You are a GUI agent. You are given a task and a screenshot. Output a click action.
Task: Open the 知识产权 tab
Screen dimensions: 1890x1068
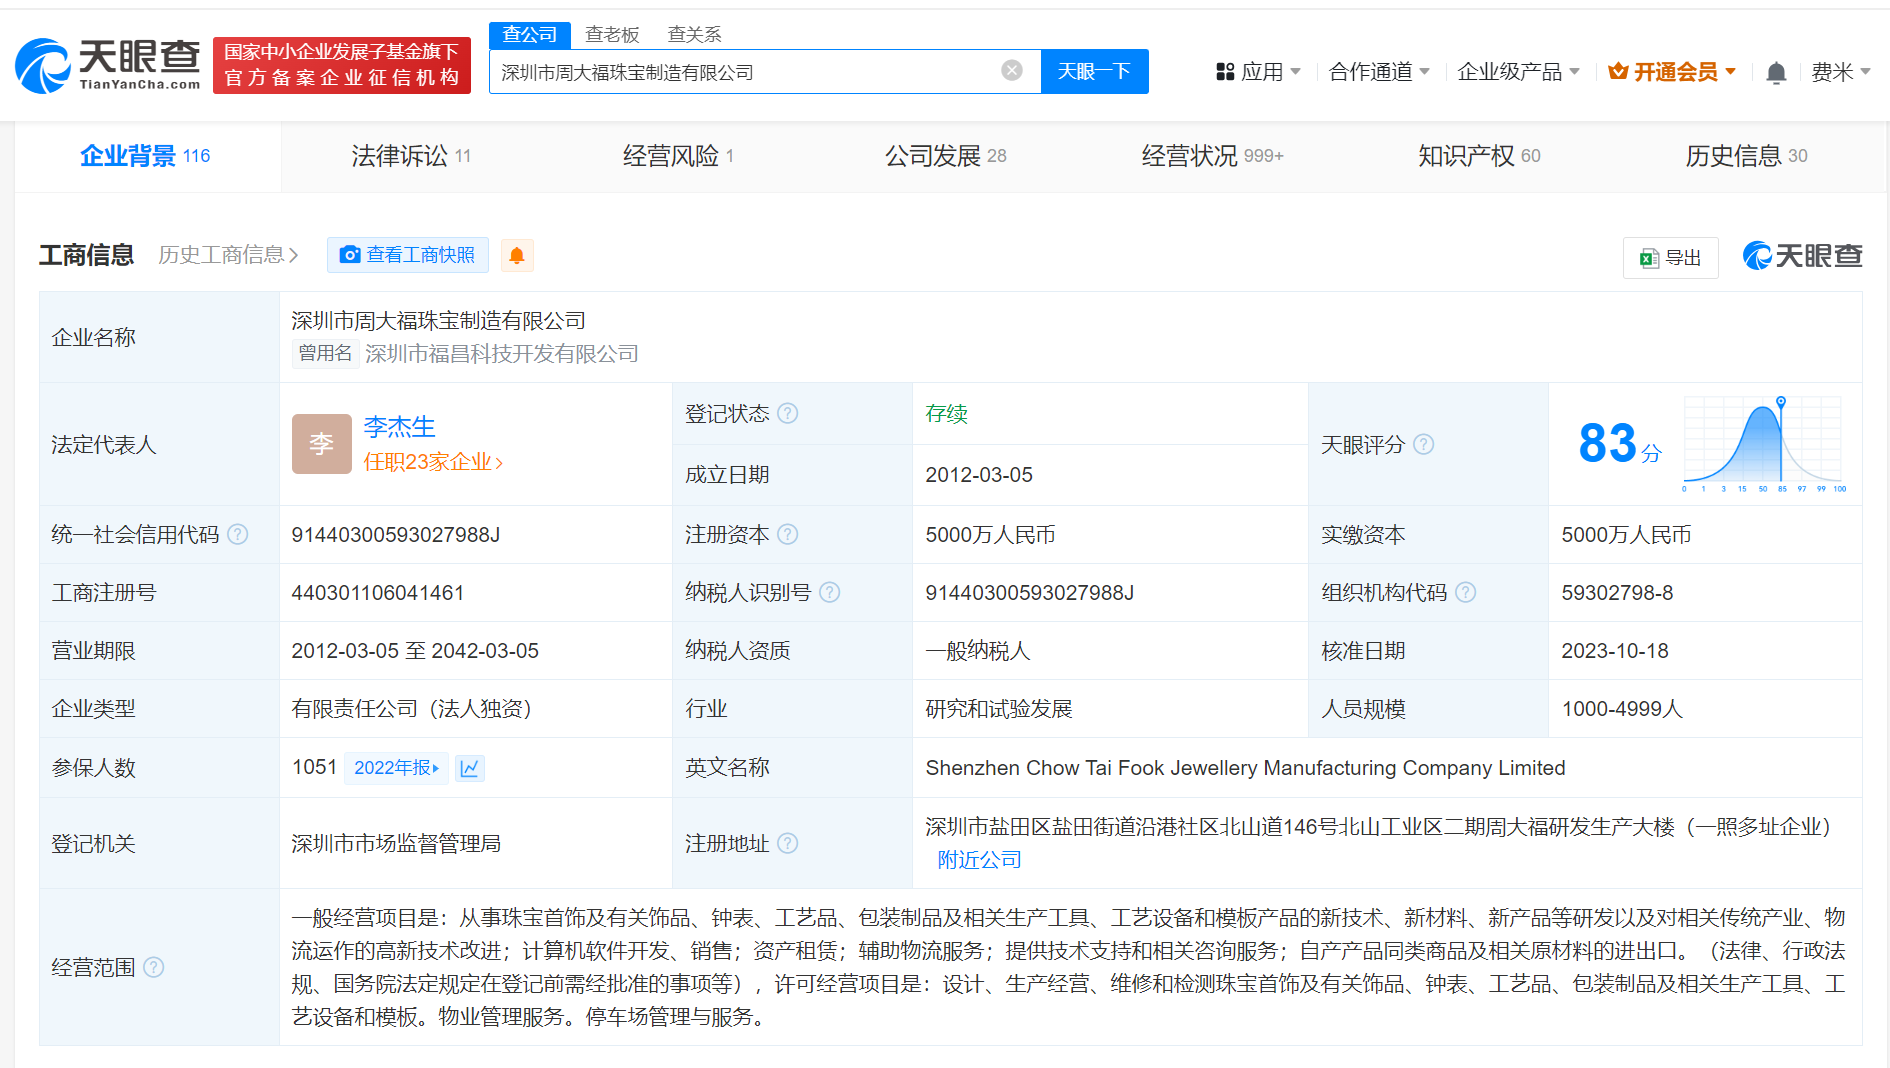coord(1465,156)
